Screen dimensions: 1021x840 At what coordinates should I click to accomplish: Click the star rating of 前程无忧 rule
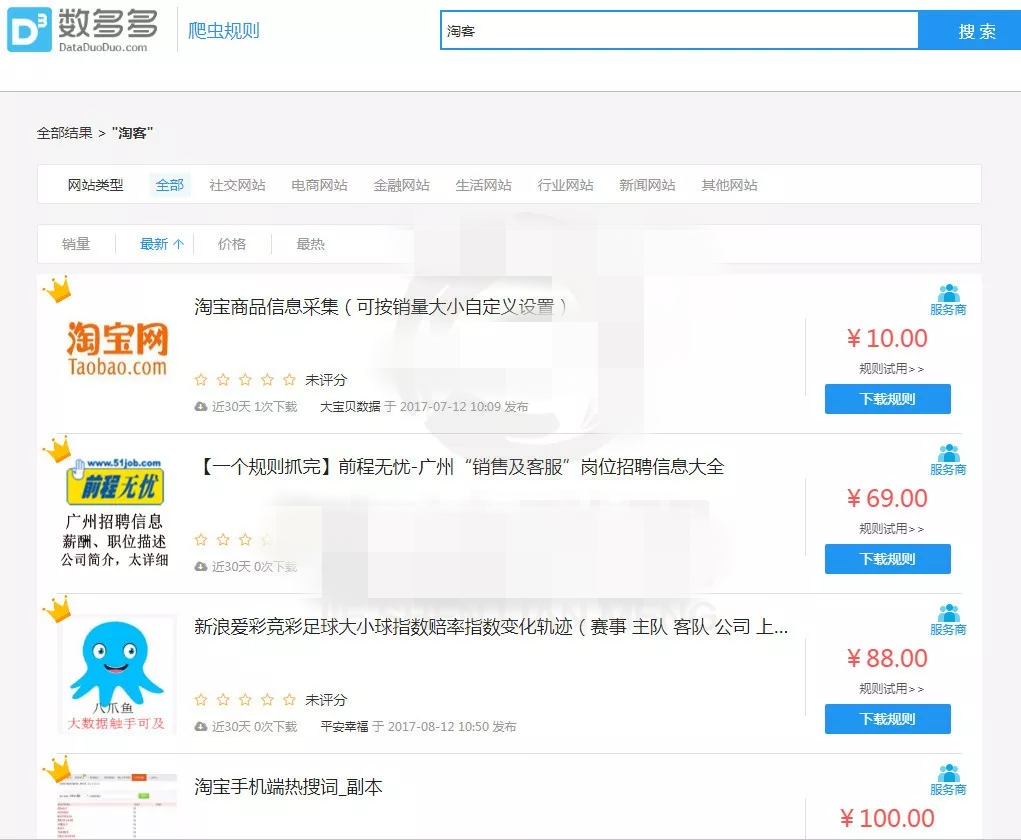coord(234,540)
